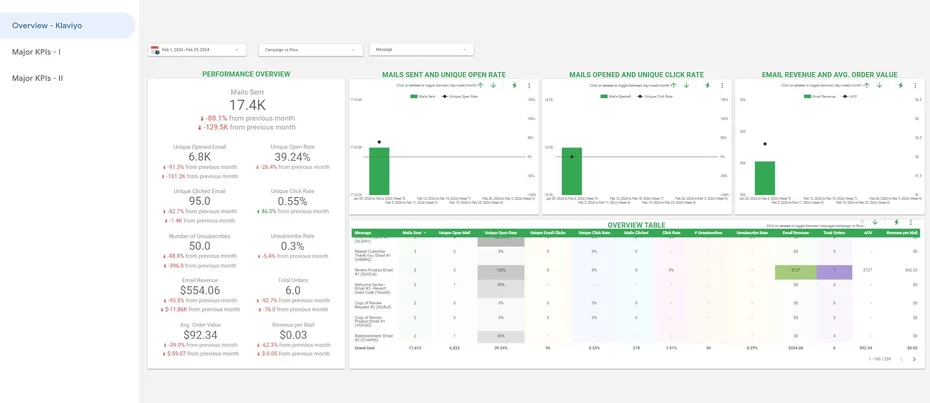This screenshot has width=930, height=403.
Task: Click lightning icon on Mails Sent chart
Action: (x=514, y=85)
